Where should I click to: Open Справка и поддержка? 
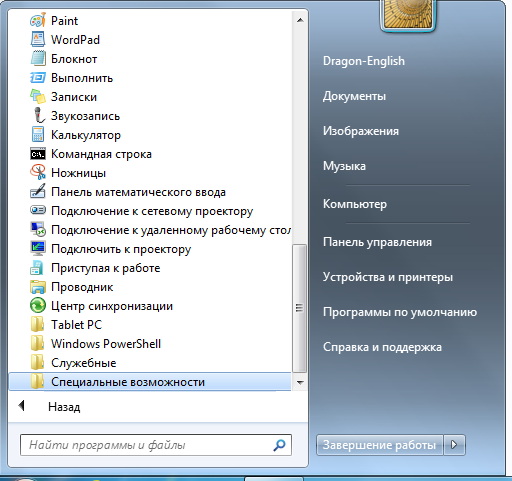coord(382,347)
